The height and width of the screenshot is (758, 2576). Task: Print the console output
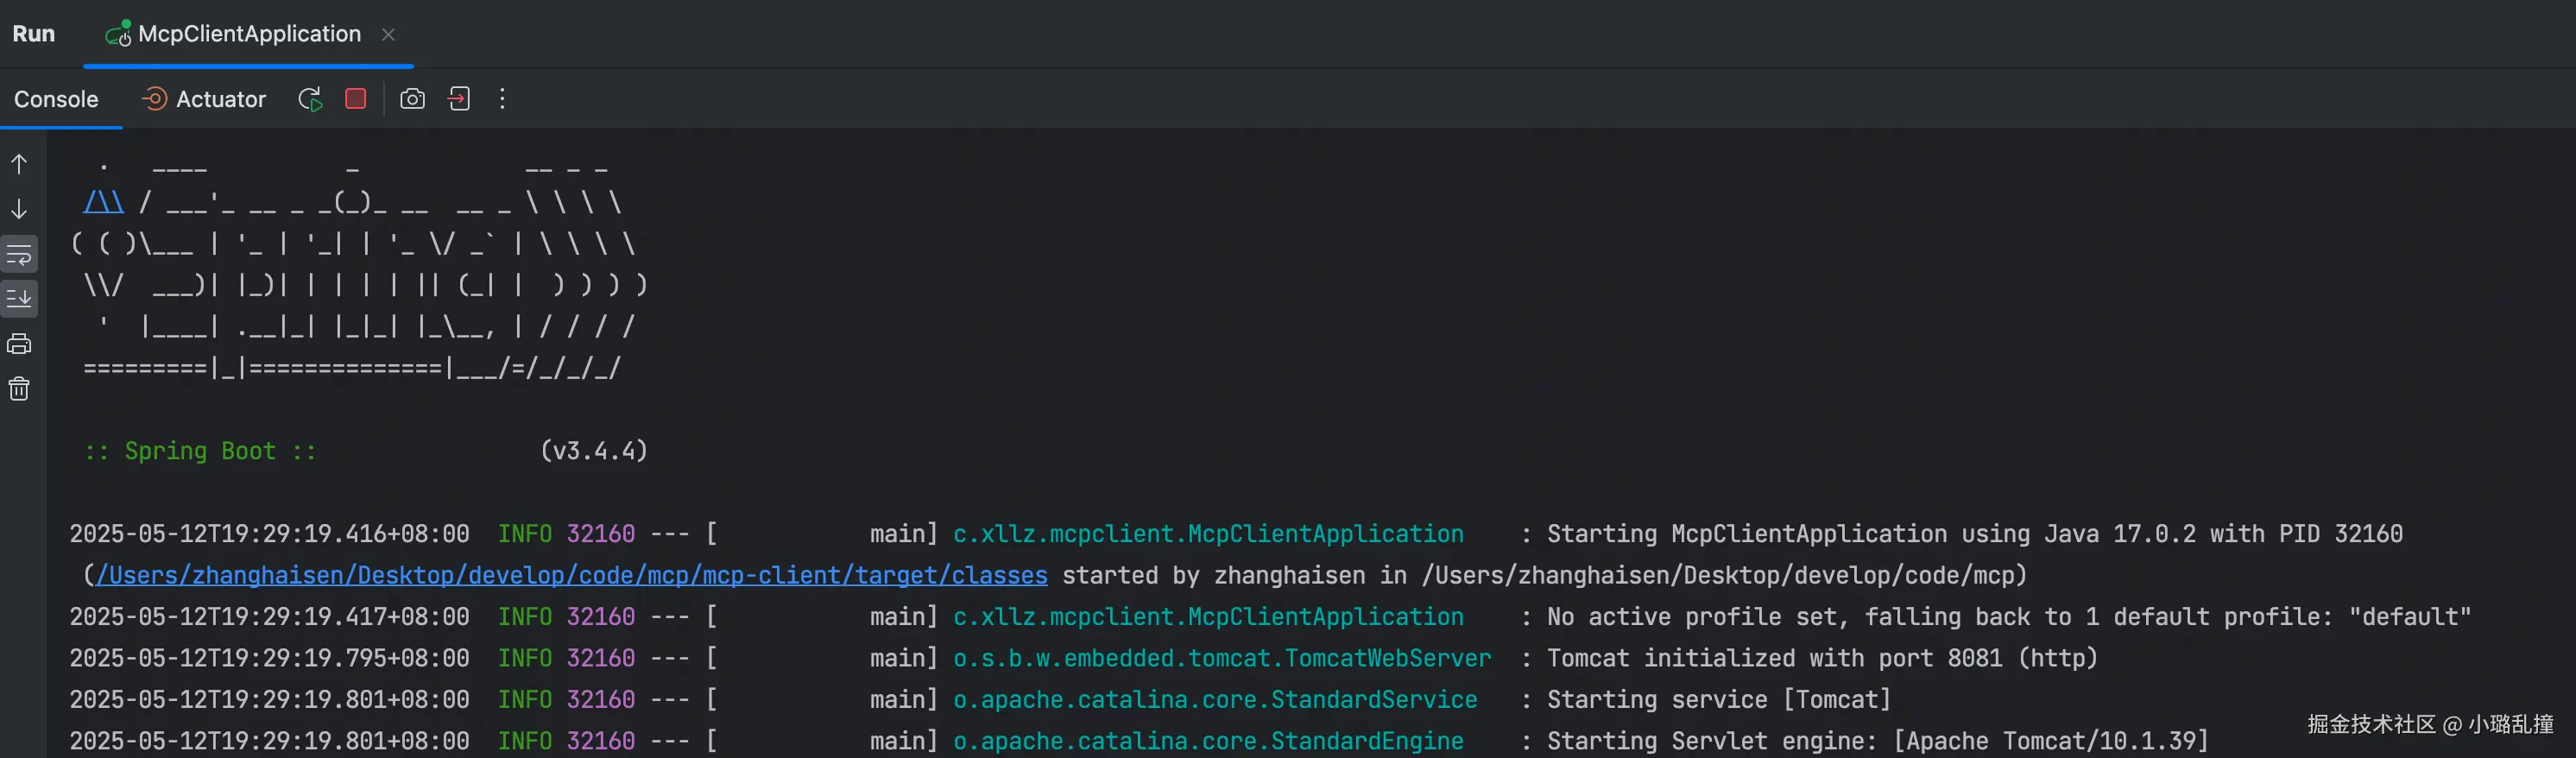pos(19,344)
